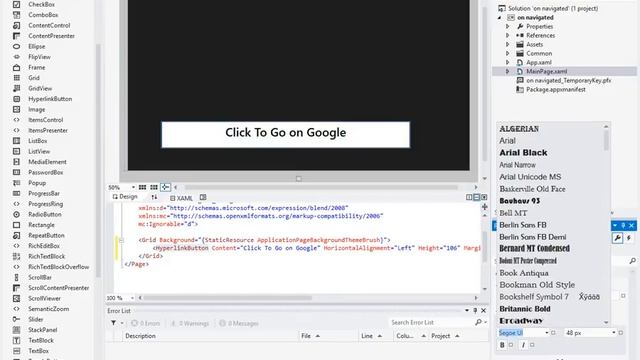Switch to vertical split view

(469, 197)
